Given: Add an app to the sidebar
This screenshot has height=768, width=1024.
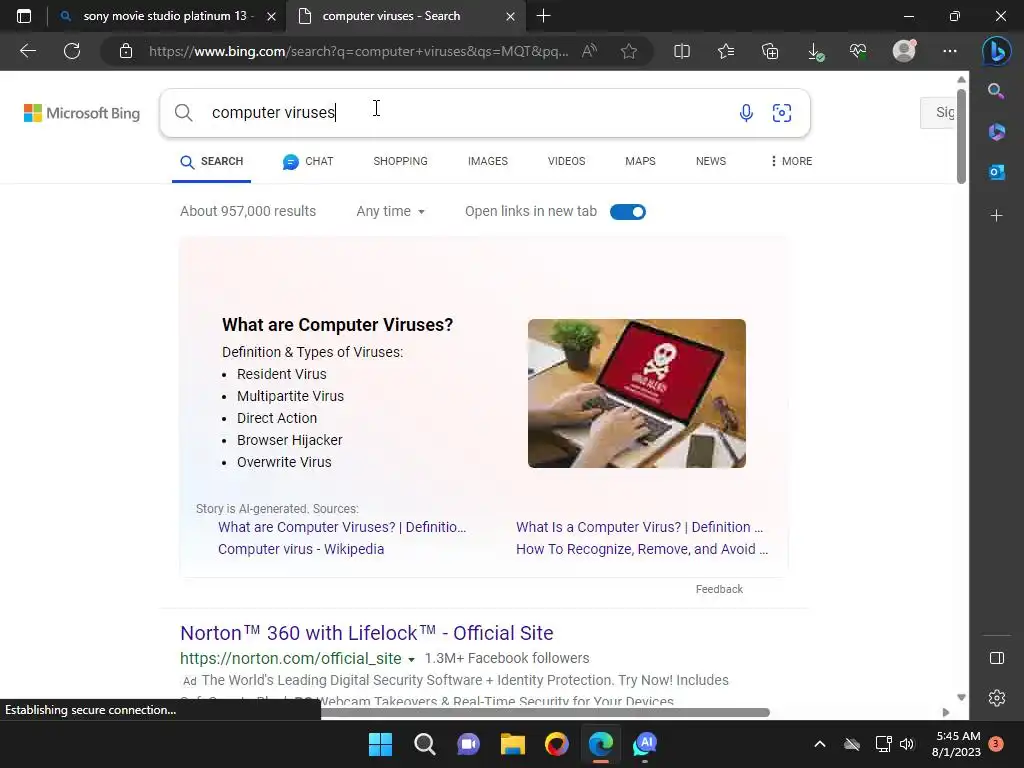Looking at the screenshot, I should (996, 216).
